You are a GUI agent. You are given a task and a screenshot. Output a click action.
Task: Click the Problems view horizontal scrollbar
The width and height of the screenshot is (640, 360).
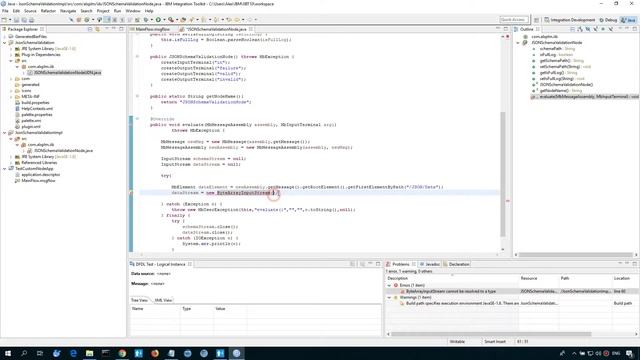coord(491,334)
